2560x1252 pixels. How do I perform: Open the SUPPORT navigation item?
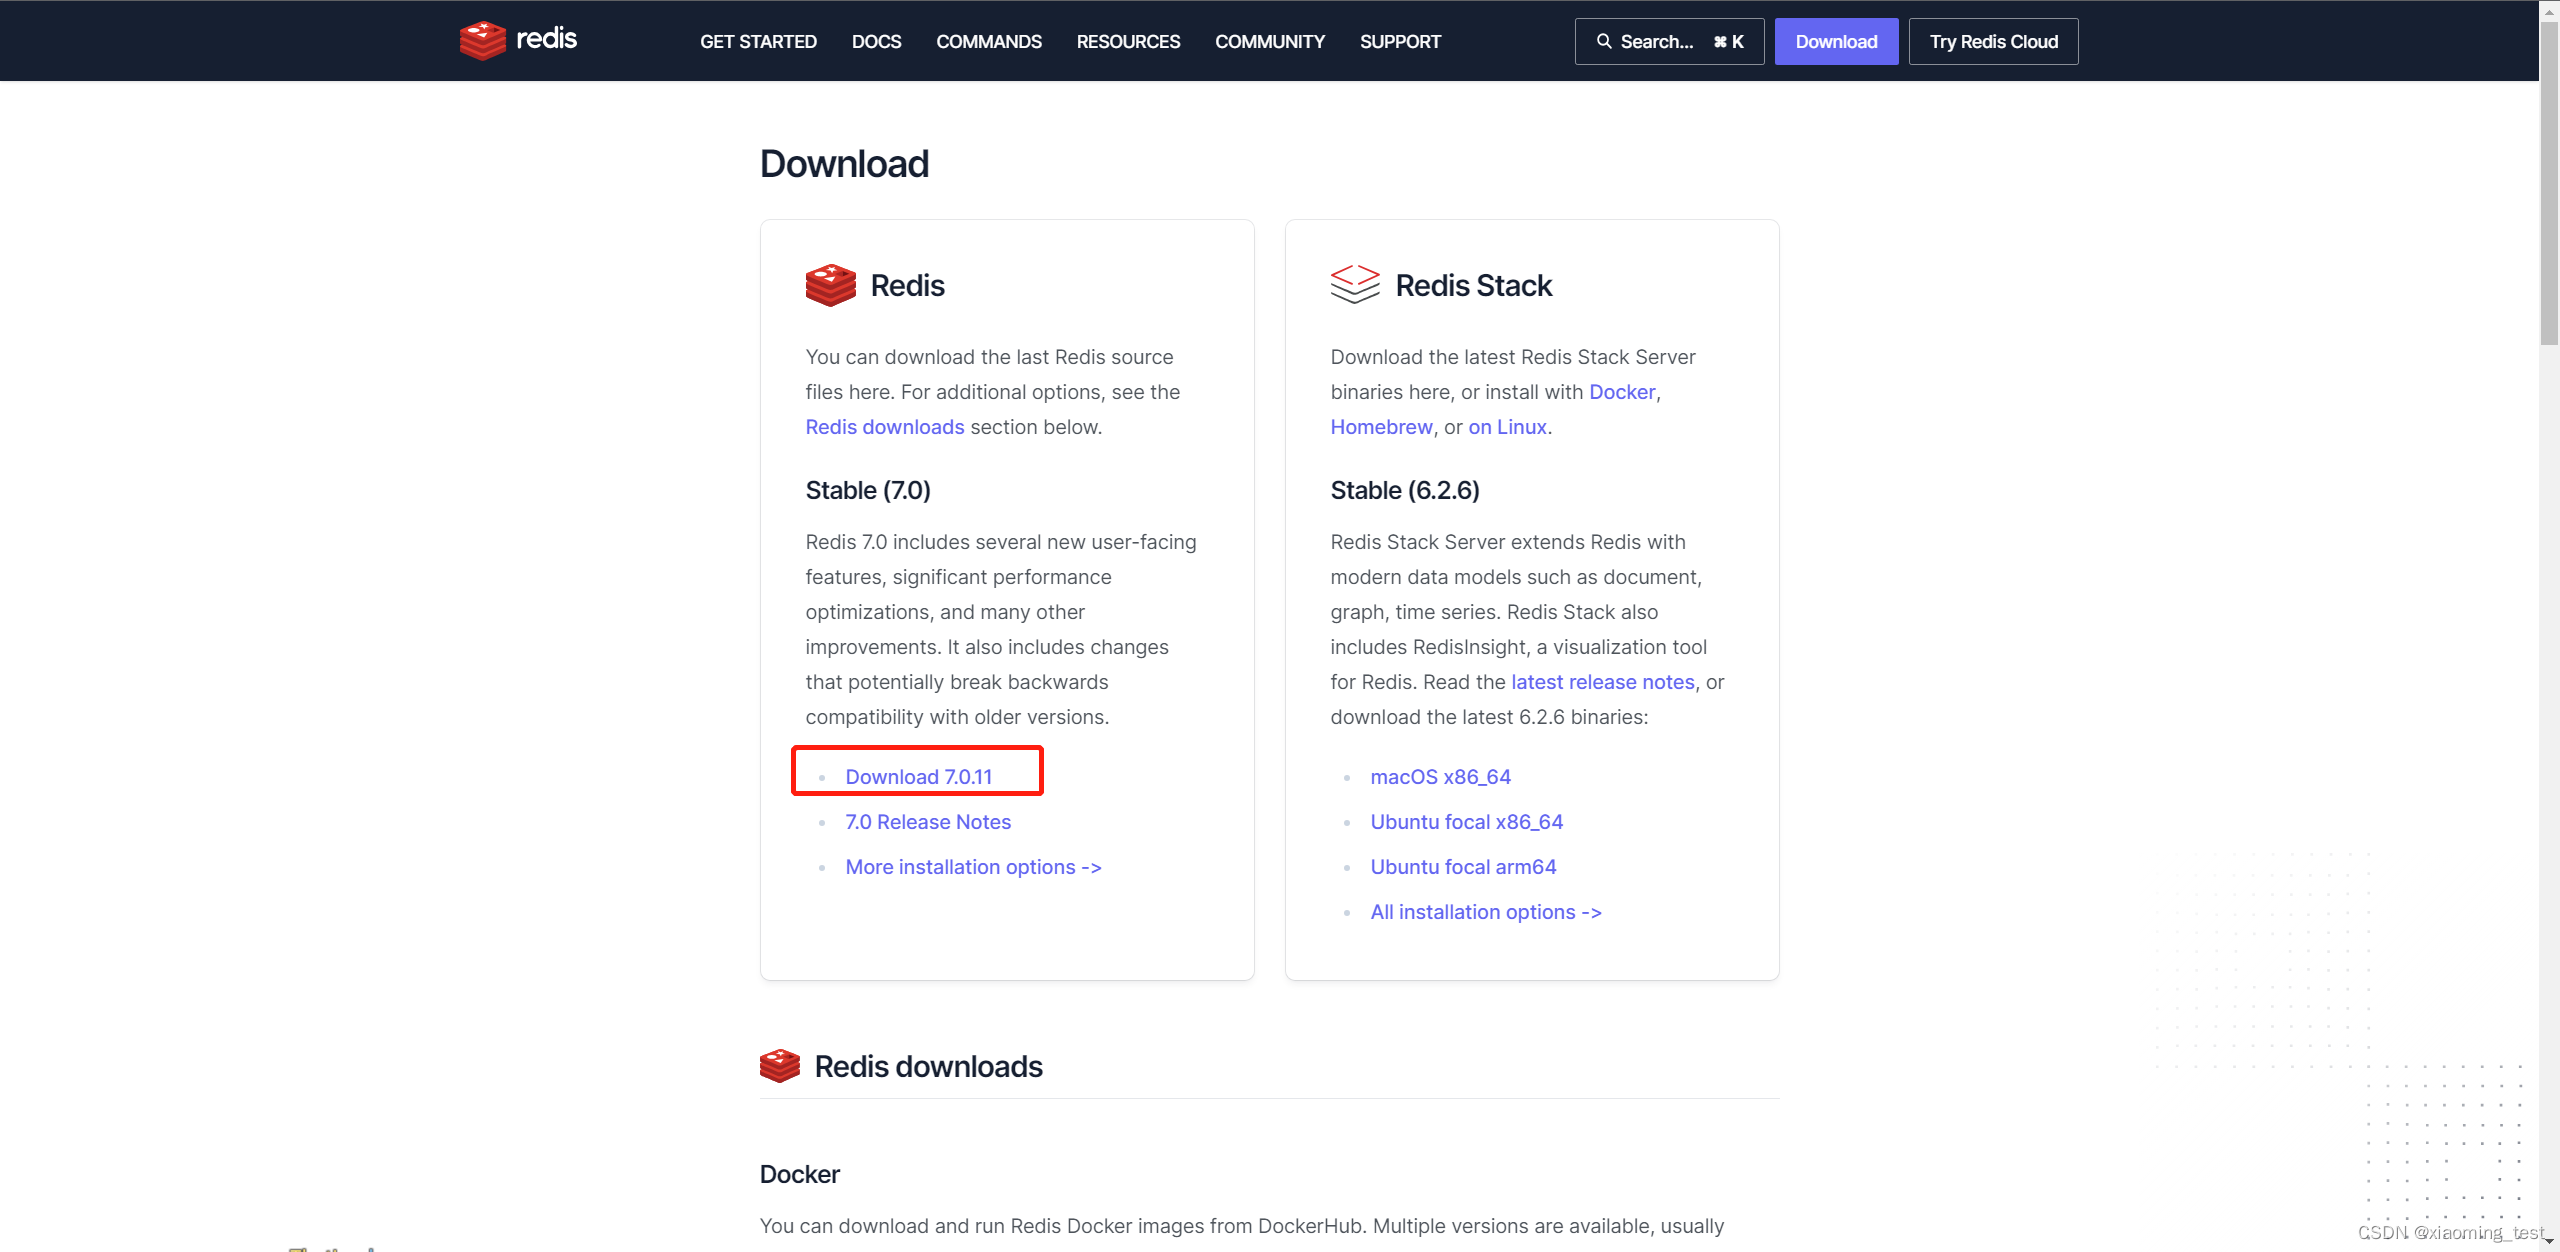tap(1400, 41)
